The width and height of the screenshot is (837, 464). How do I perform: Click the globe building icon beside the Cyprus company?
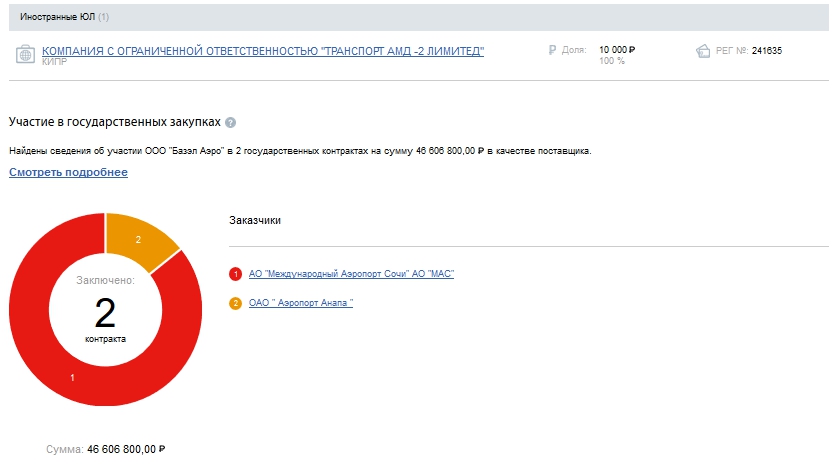(25, 54)
